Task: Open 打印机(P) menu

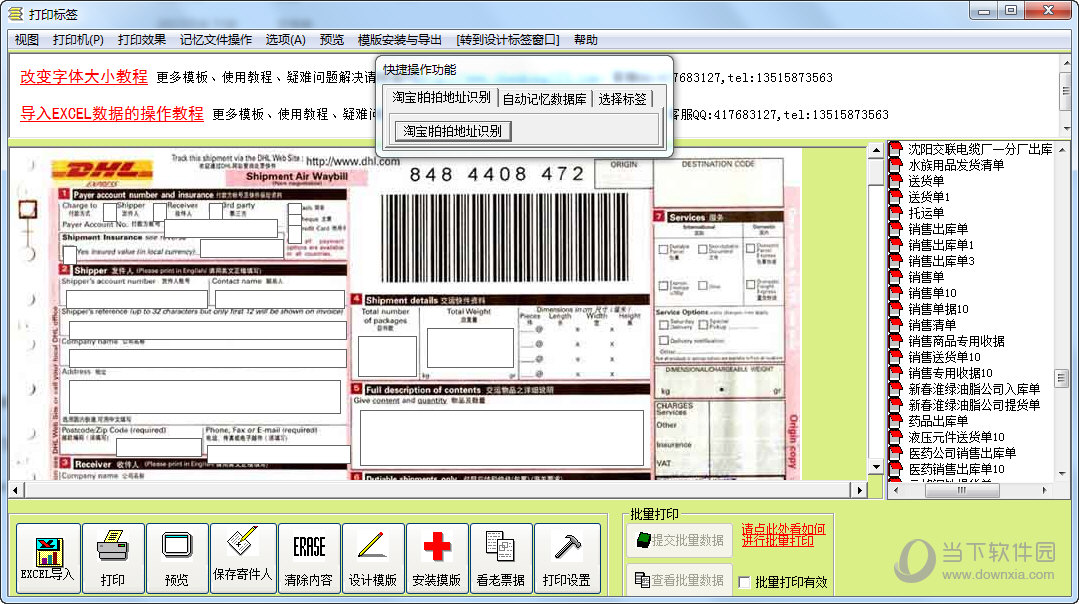Action: coord(78,40)
